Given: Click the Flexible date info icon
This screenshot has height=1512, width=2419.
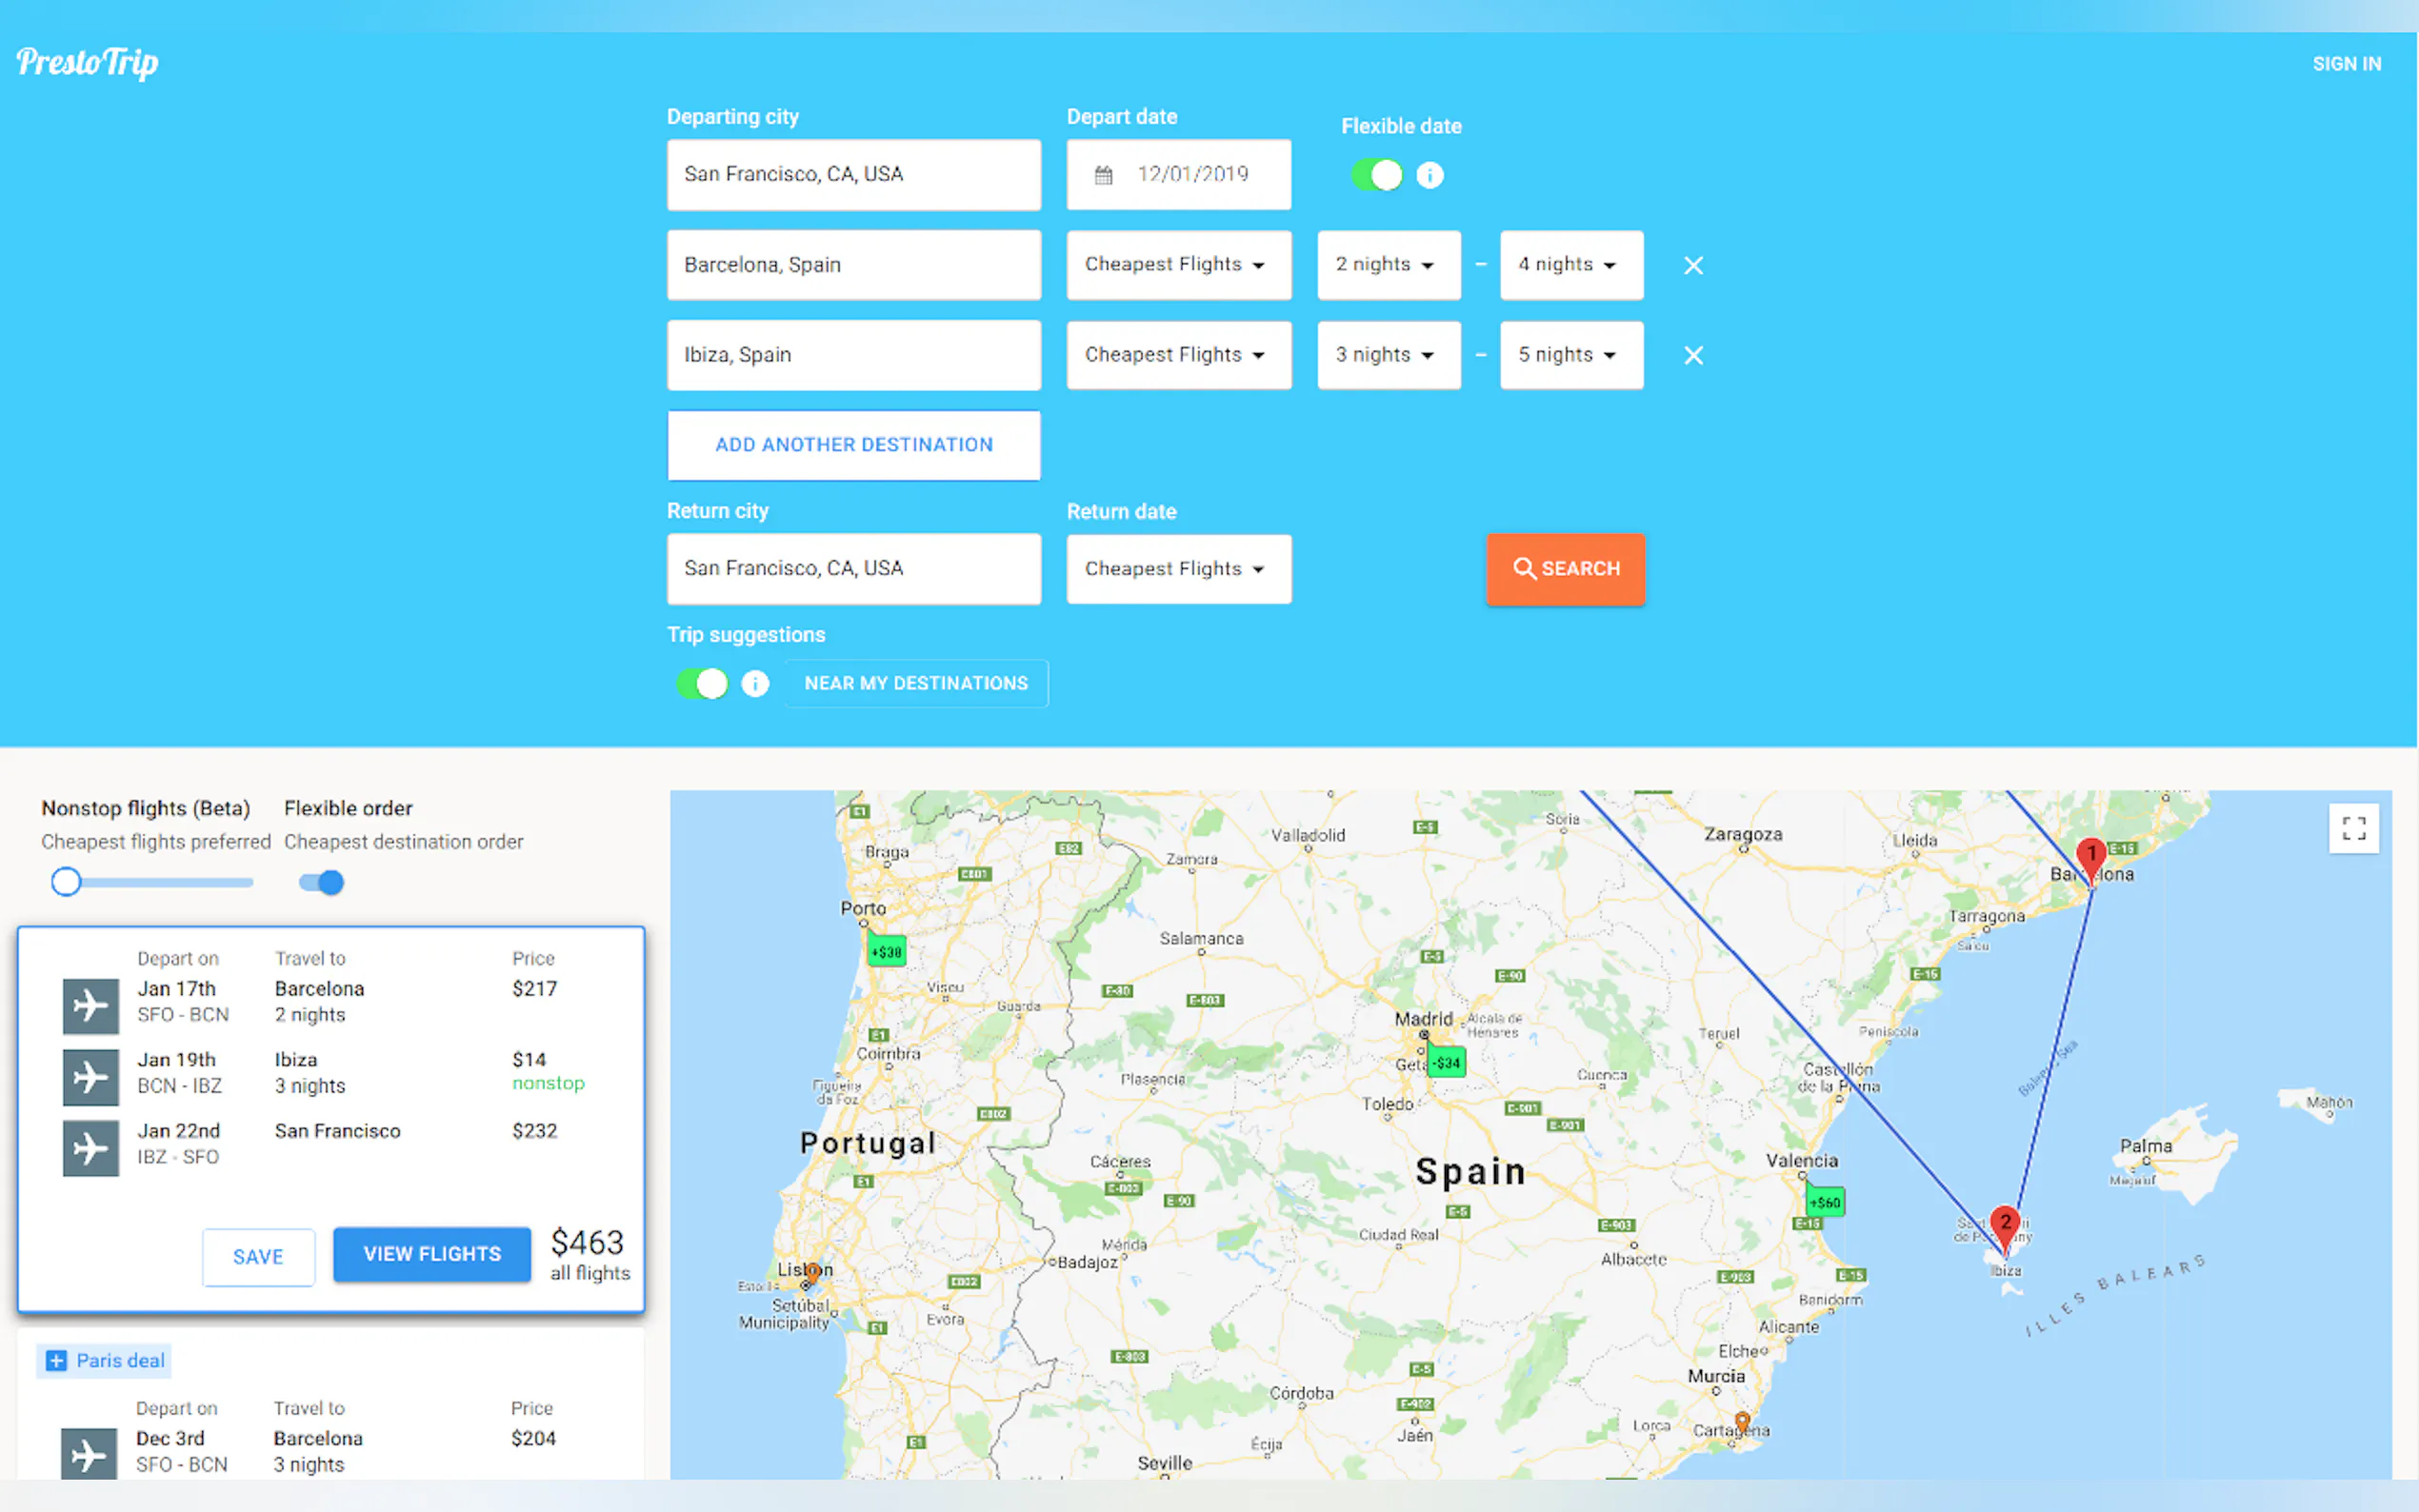Looking at the screenshot, I should tap(1429, 175).
